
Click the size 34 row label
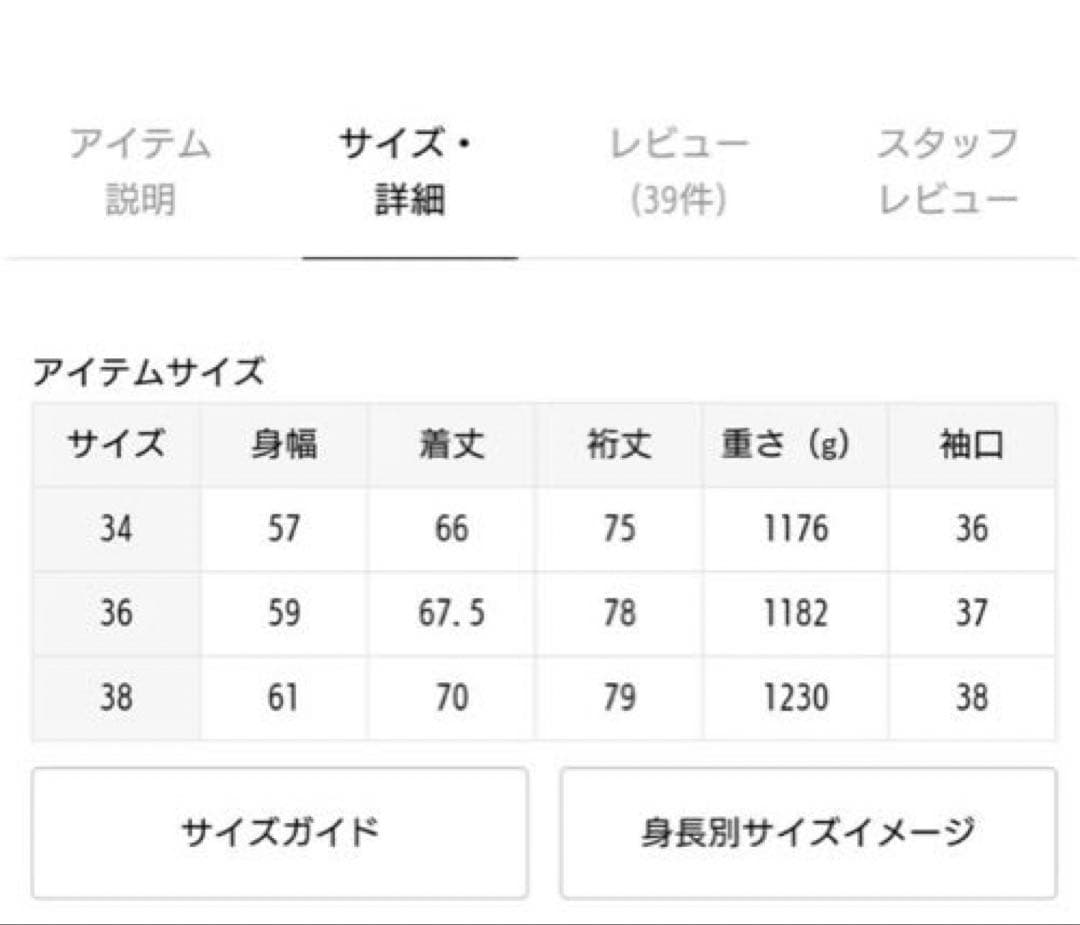point(116,528)
